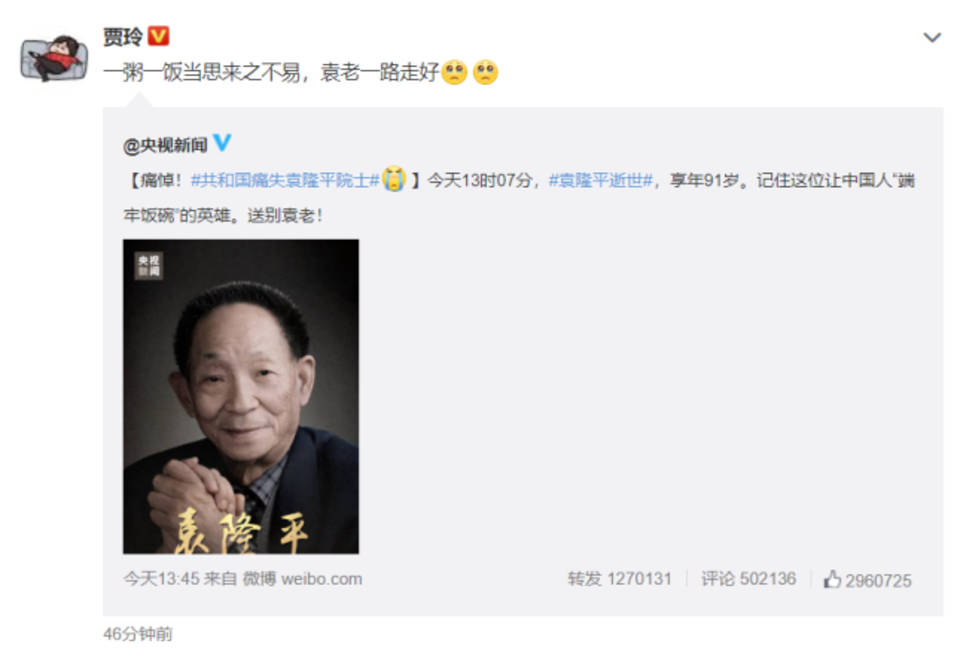Click the 央视新闻 watermark logo on photo
The width and height of the screenshot is (954, 666).
[148, 266]
